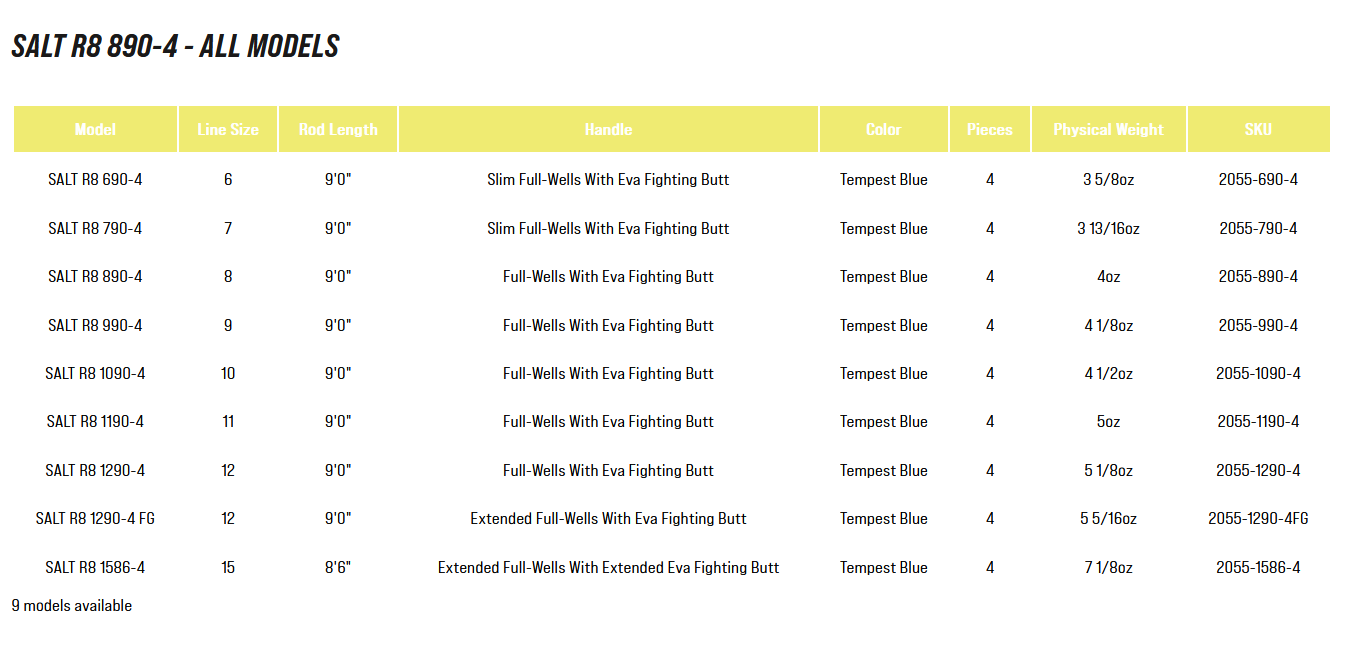The image size is (1349, 671).
Task: Click the Handle column header
Action: [608, 130]
